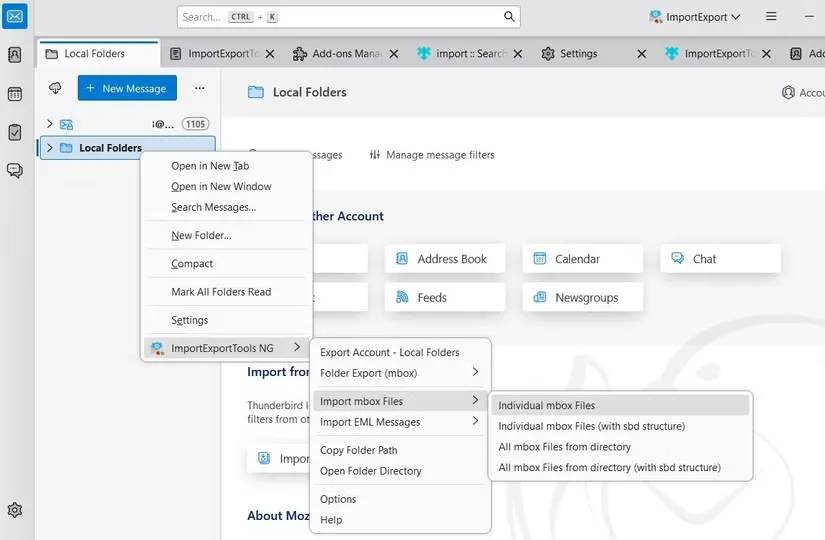Click the Account Settings icon at top right
825x540 pixels.
coord(788,93)
